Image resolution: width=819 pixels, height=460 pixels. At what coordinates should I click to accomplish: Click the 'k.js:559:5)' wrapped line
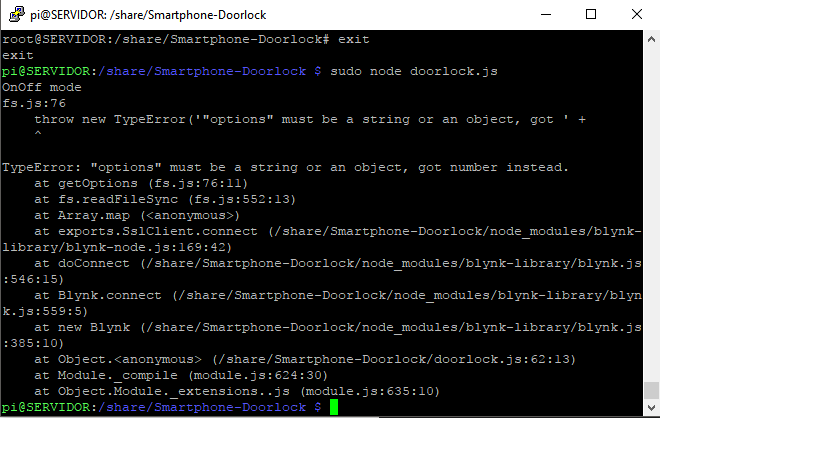(45, 311)
